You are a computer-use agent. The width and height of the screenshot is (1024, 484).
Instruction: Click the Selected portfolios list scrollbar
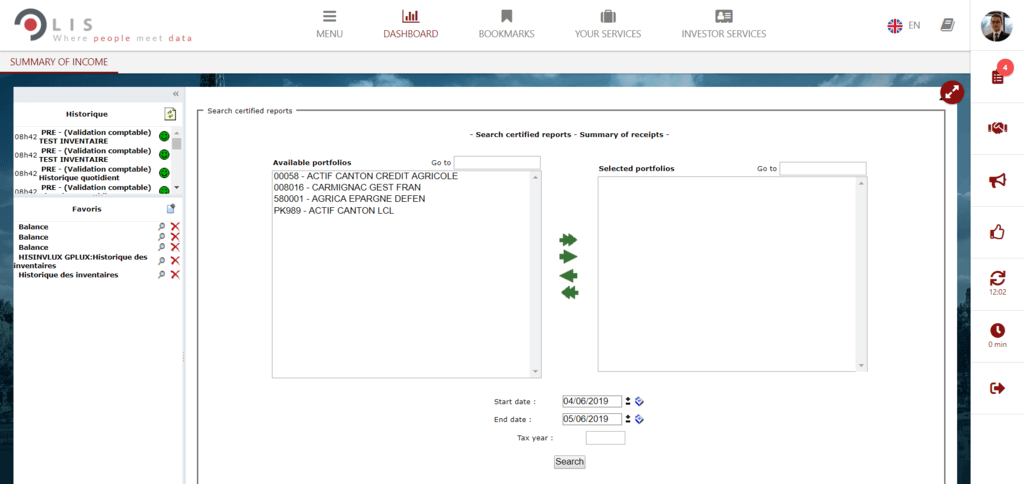tap(862, 274)
